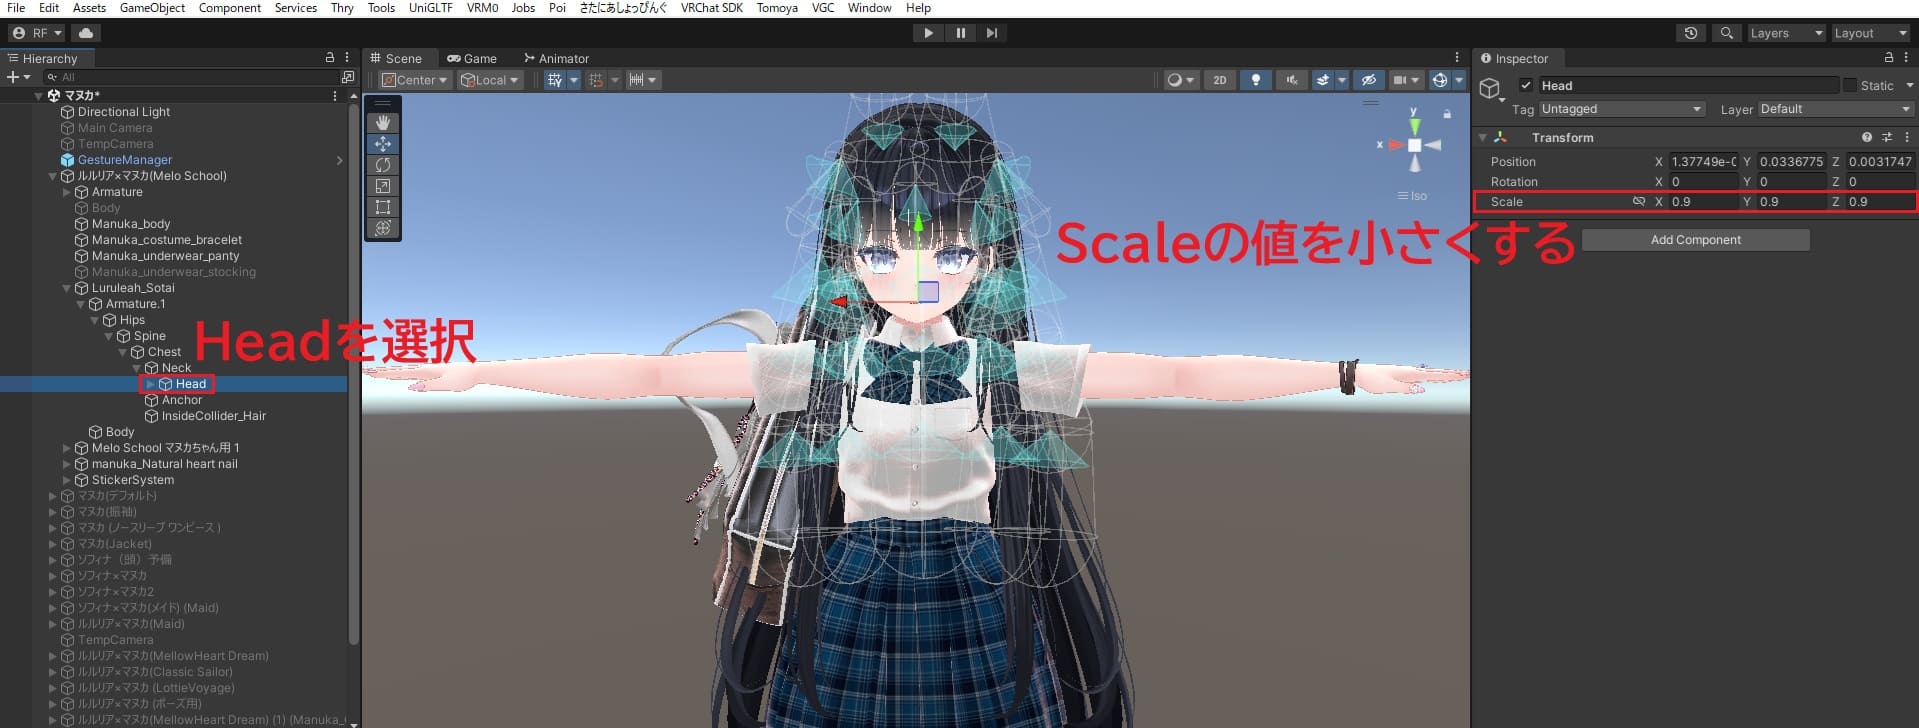Click the Add Component button
The width and height of the screenshot is (1919, 728).
tap(1695, 240)
